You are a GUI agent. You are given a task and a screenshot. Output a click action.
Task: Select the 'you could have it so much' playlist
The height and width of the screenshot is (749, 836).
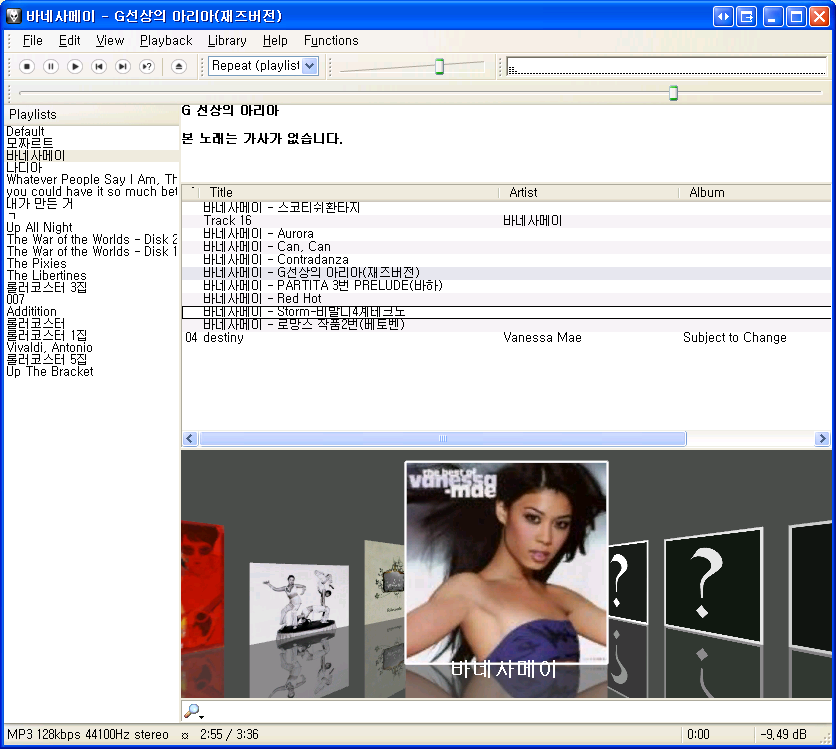92,191
